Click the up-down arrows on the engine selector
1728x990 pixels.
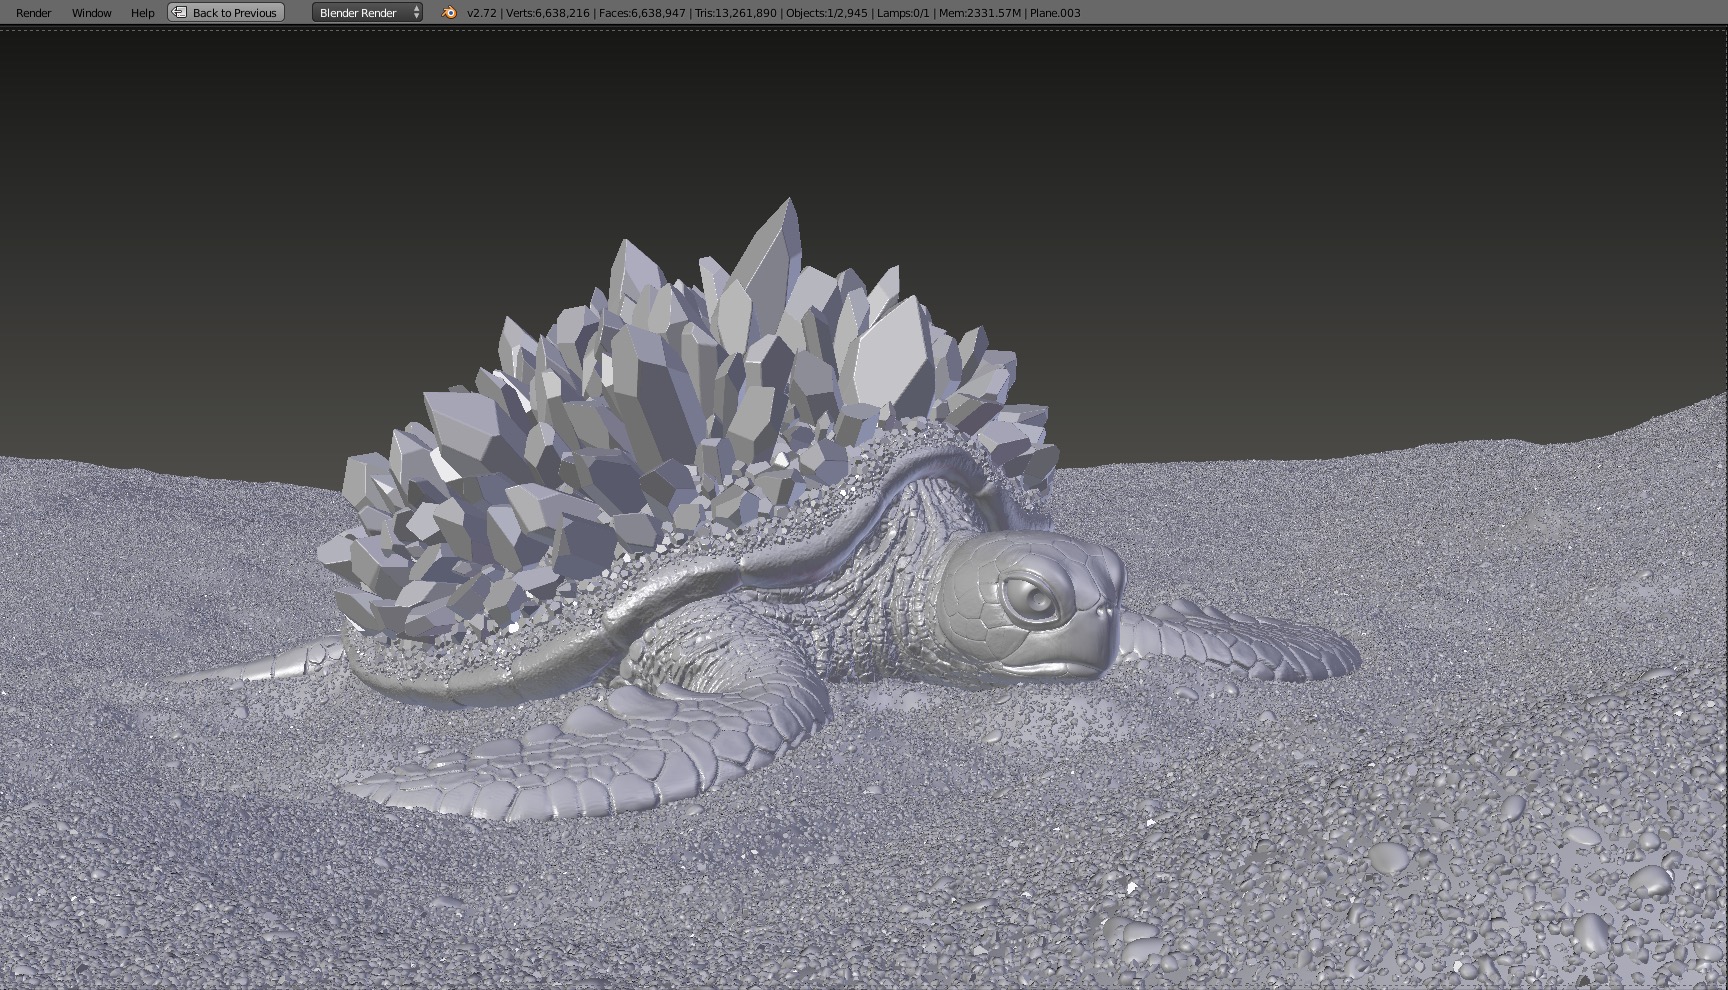pos(416,13)
